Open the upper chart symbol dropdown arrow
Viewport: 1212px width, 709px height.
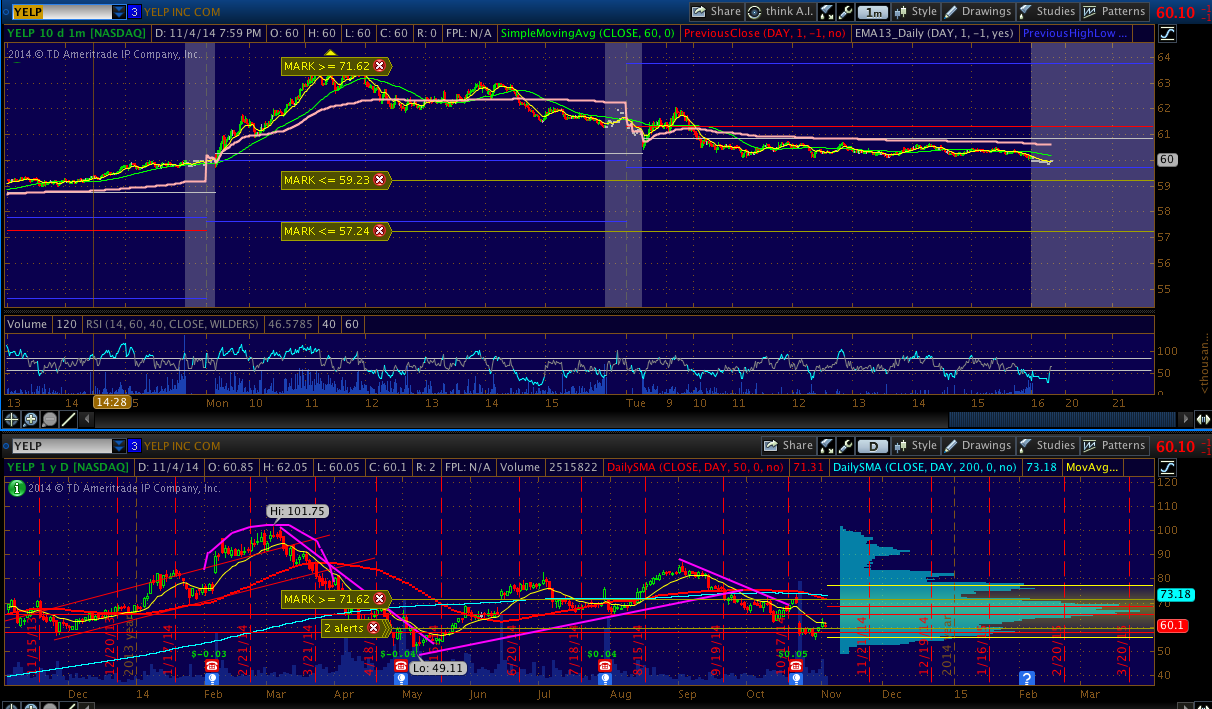pyautogui.click(x=119, y=12)
